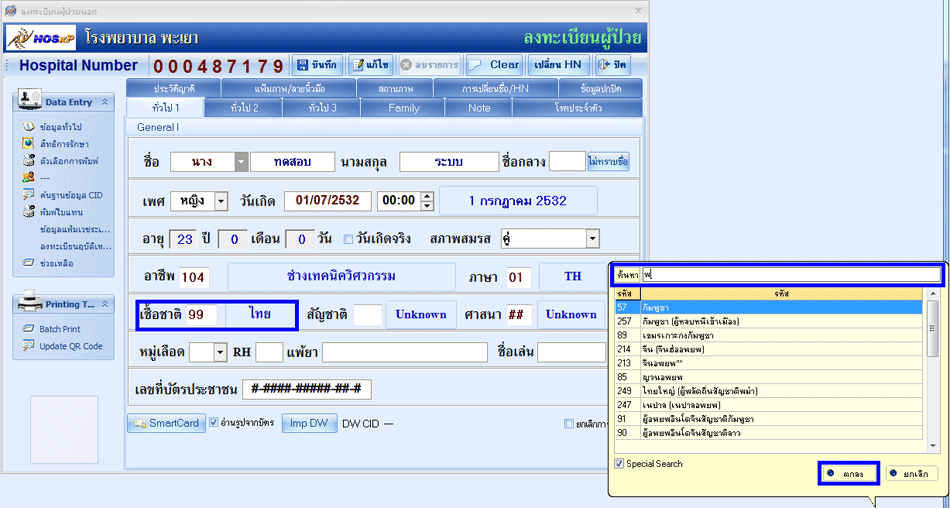Switch to the การเปลี่ยนชื่อ/HN tab
Viewport: 950px width, 508px height.
(495, 89)
